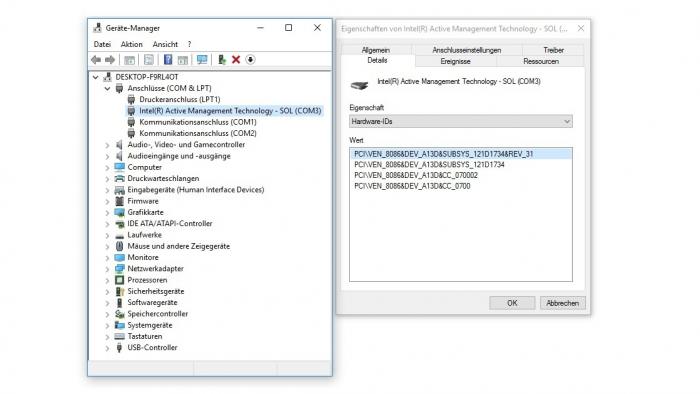The width and height of the screenshot is (700, 394).
Task: Collapse the DESKTOP-F9RL4OT root node
Action: [x=96, y=77]
